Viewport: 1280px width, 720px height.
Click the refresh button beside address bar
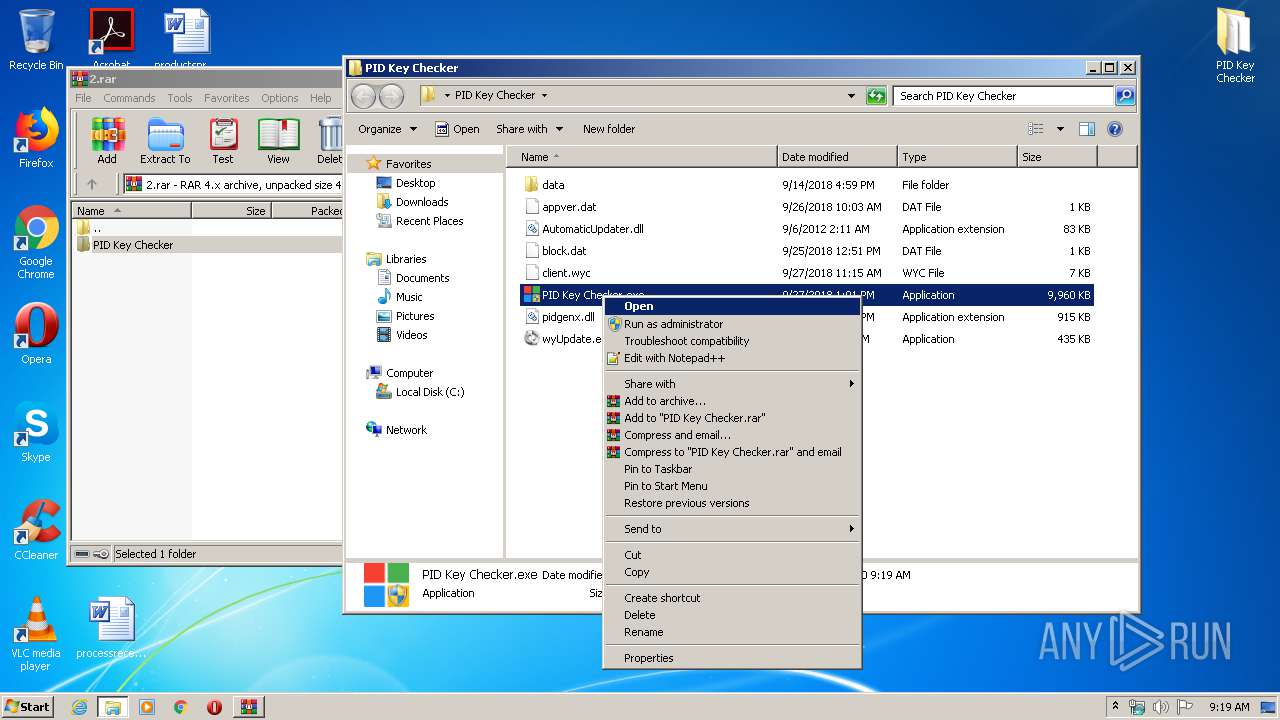point(876,96)
